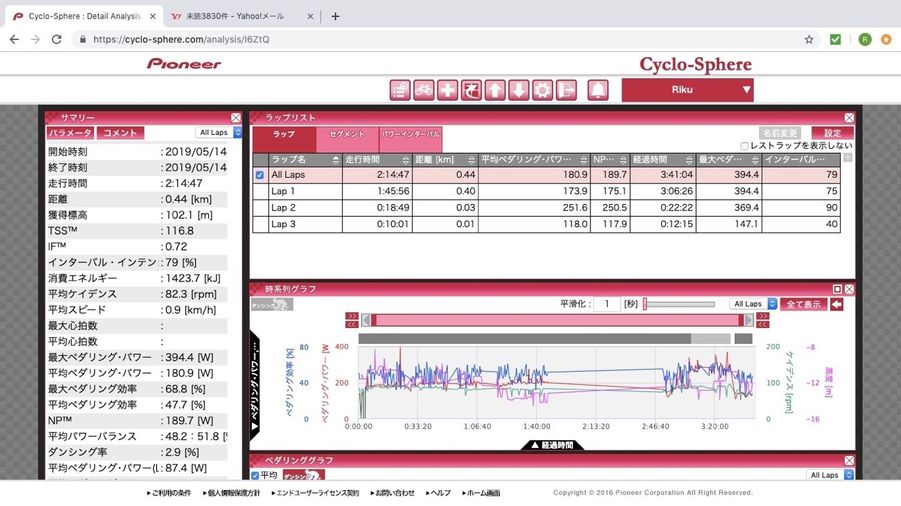Click the up arrow upload icon
The image size is (901, 506).
[x=495, y=90]
